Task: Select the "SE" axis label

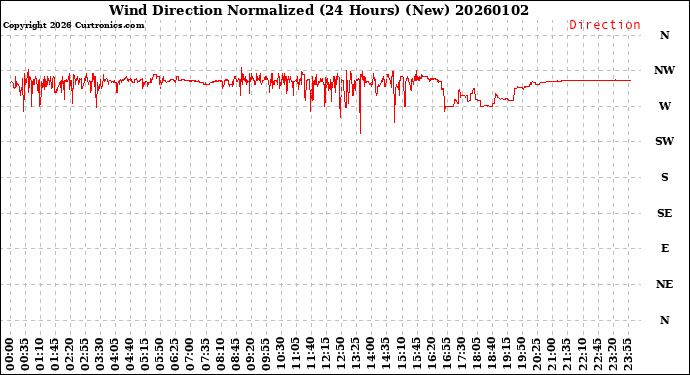Action: 664,213
